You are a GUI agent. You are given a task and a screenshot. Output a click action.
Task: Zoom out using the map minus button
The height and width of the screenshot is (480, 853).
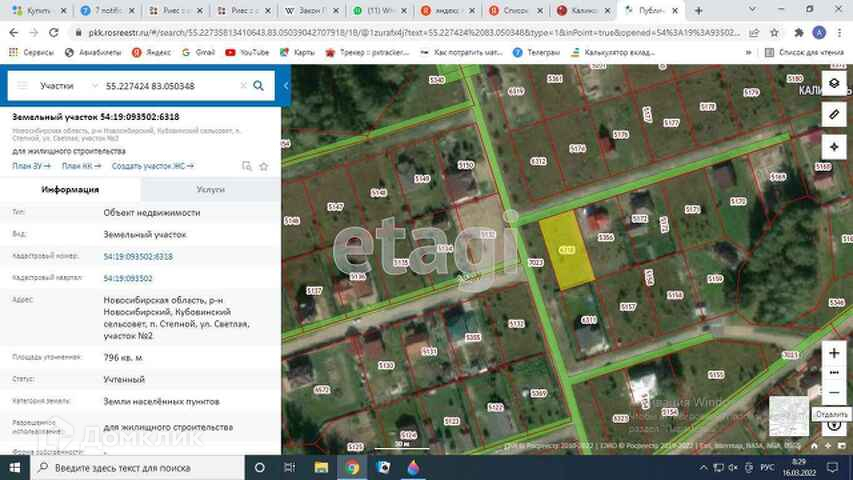[x=833, y=392]
